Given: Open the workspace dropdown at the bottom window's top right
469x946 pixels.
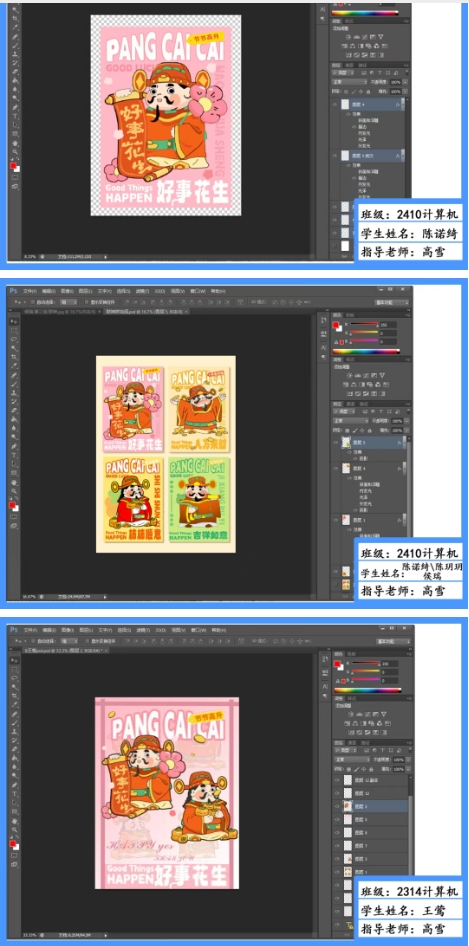Looking at the screenshot, I should coord(394,641).
